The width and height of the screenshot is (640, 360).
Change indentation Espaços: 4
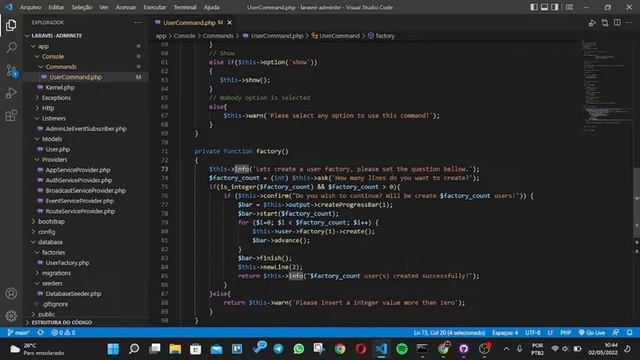(x=505, y=333)
